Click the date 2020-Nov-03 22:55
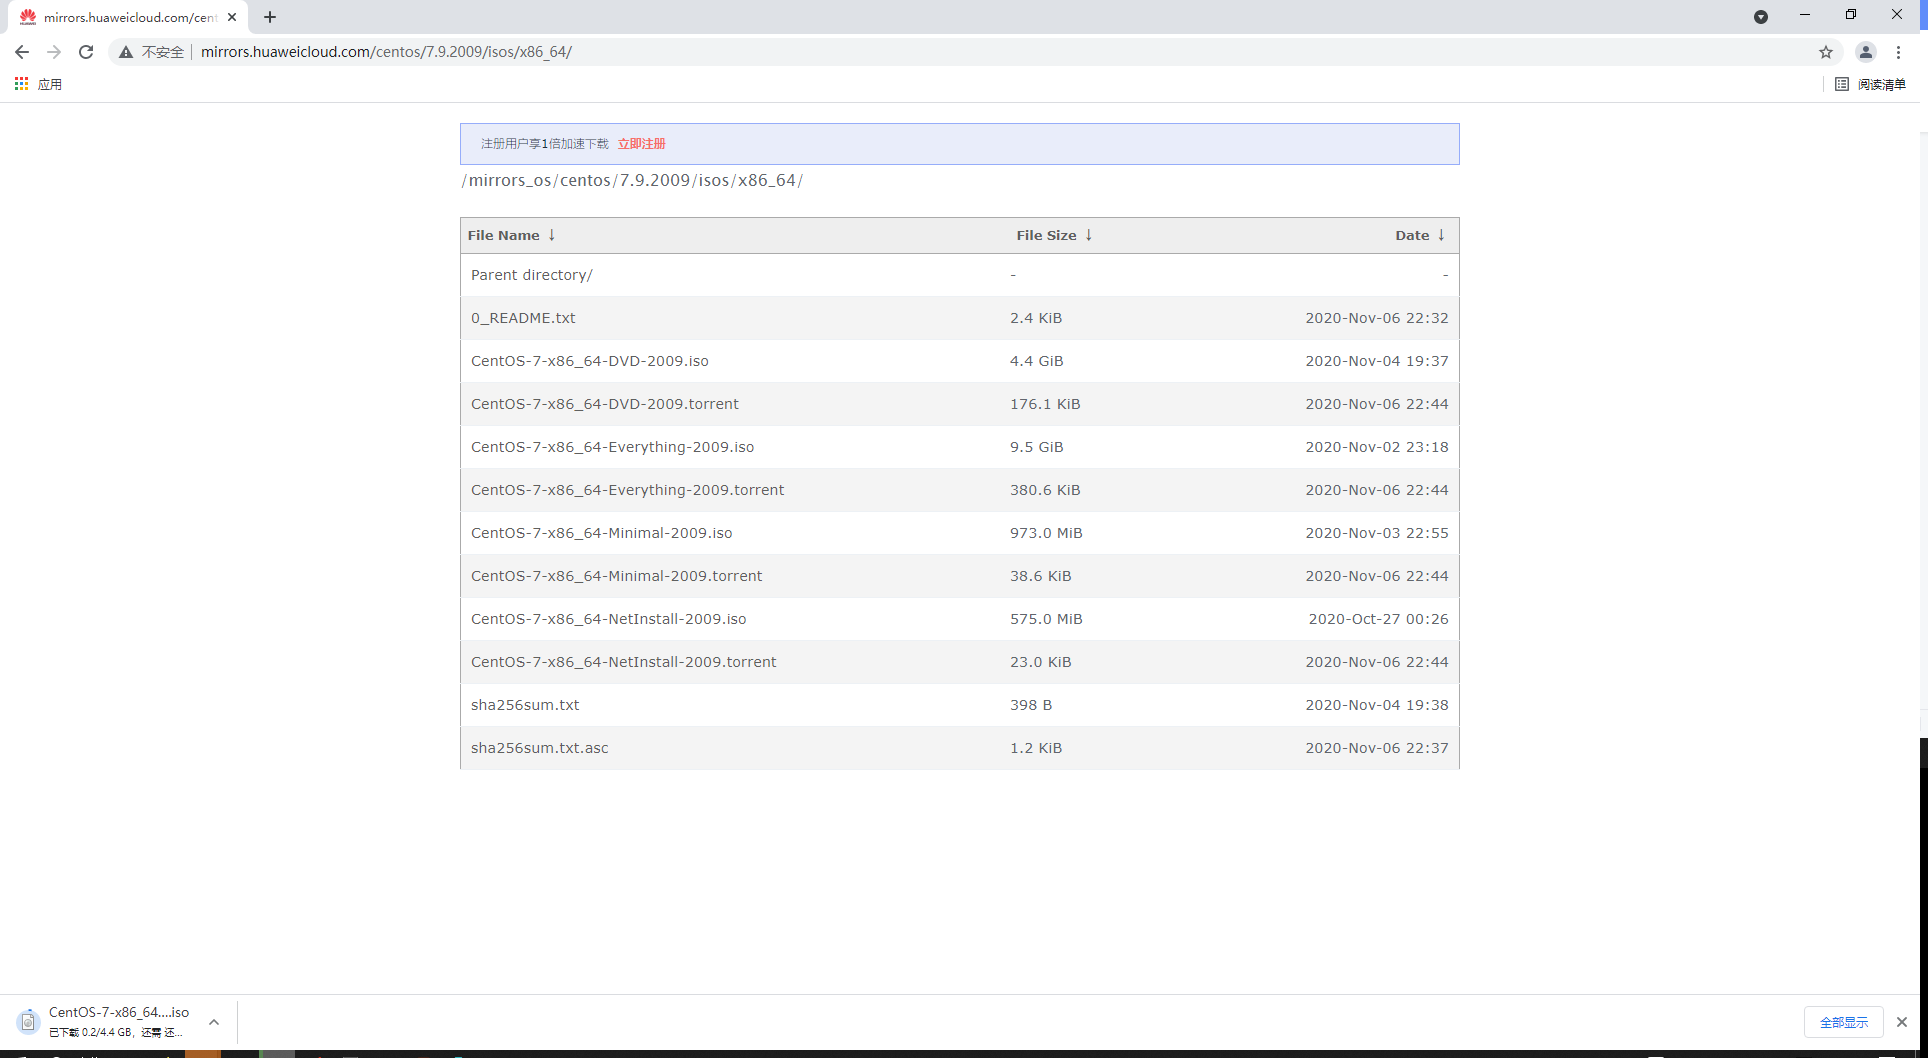The image size is (1928, 1058). click(1377, 533)
